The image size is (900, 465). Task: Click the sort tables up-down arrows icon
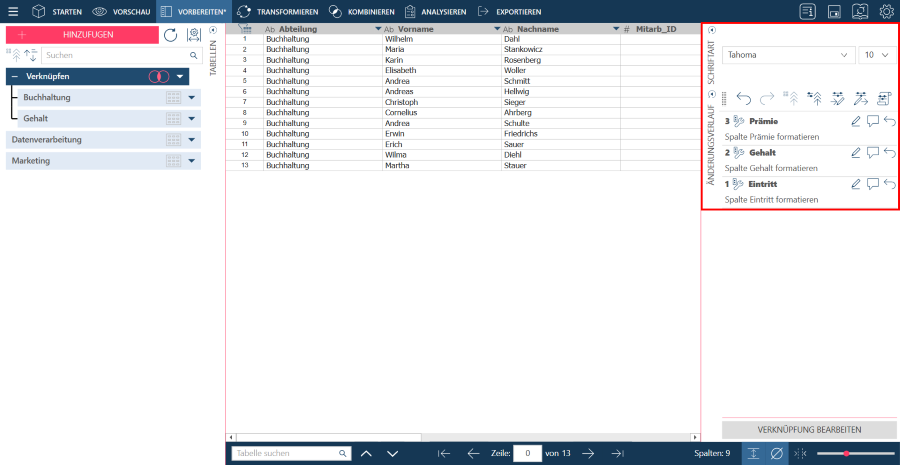point(30,55)
